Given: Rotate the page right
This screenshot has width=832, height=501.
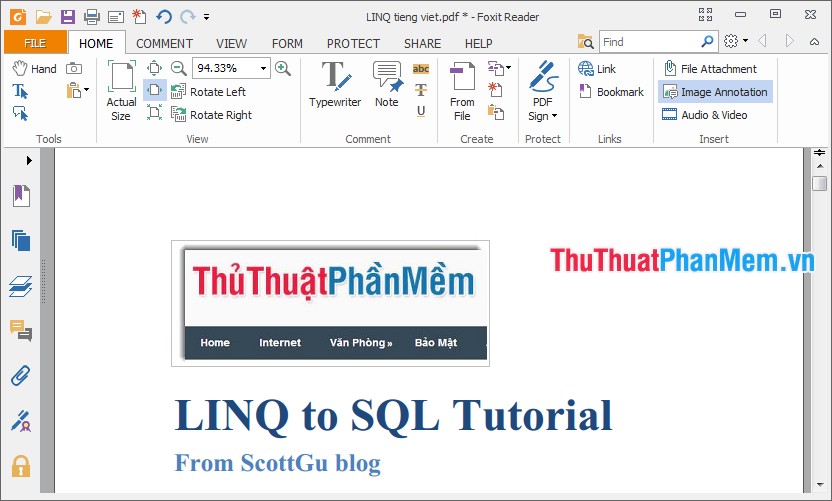Looking at the screenshot, I should click(212, 115).
